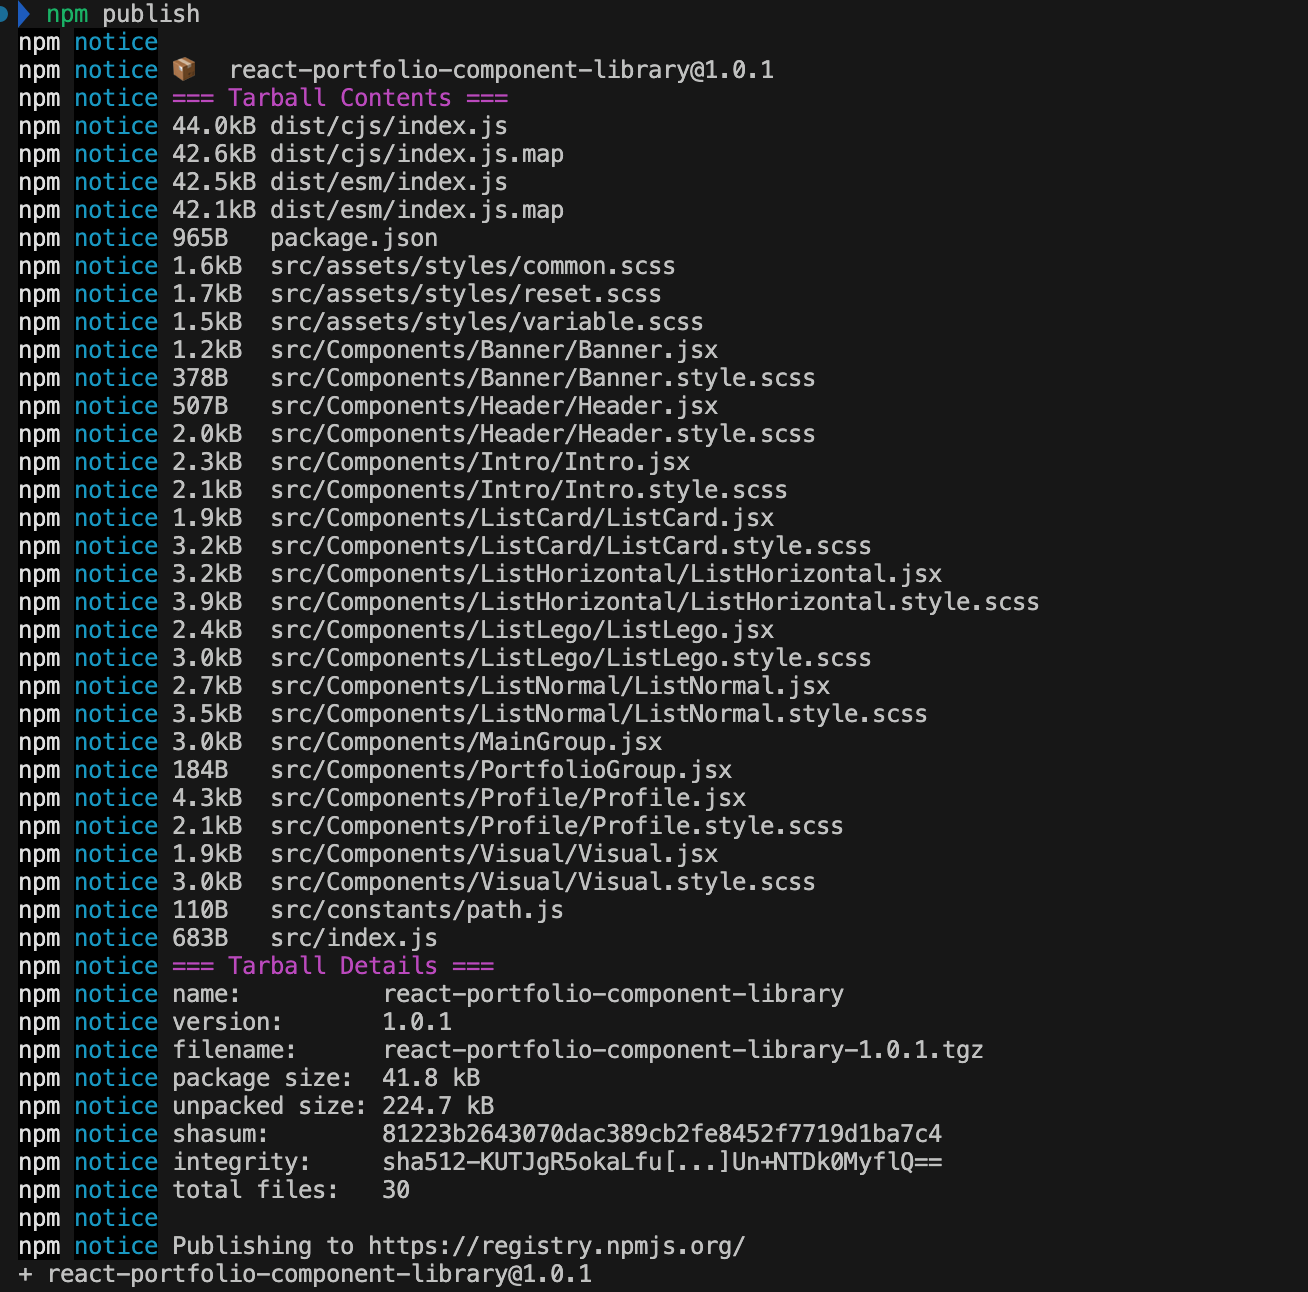Click the 44.0kB file size value
The image size is (1308, 1292).
click(214, 126)
